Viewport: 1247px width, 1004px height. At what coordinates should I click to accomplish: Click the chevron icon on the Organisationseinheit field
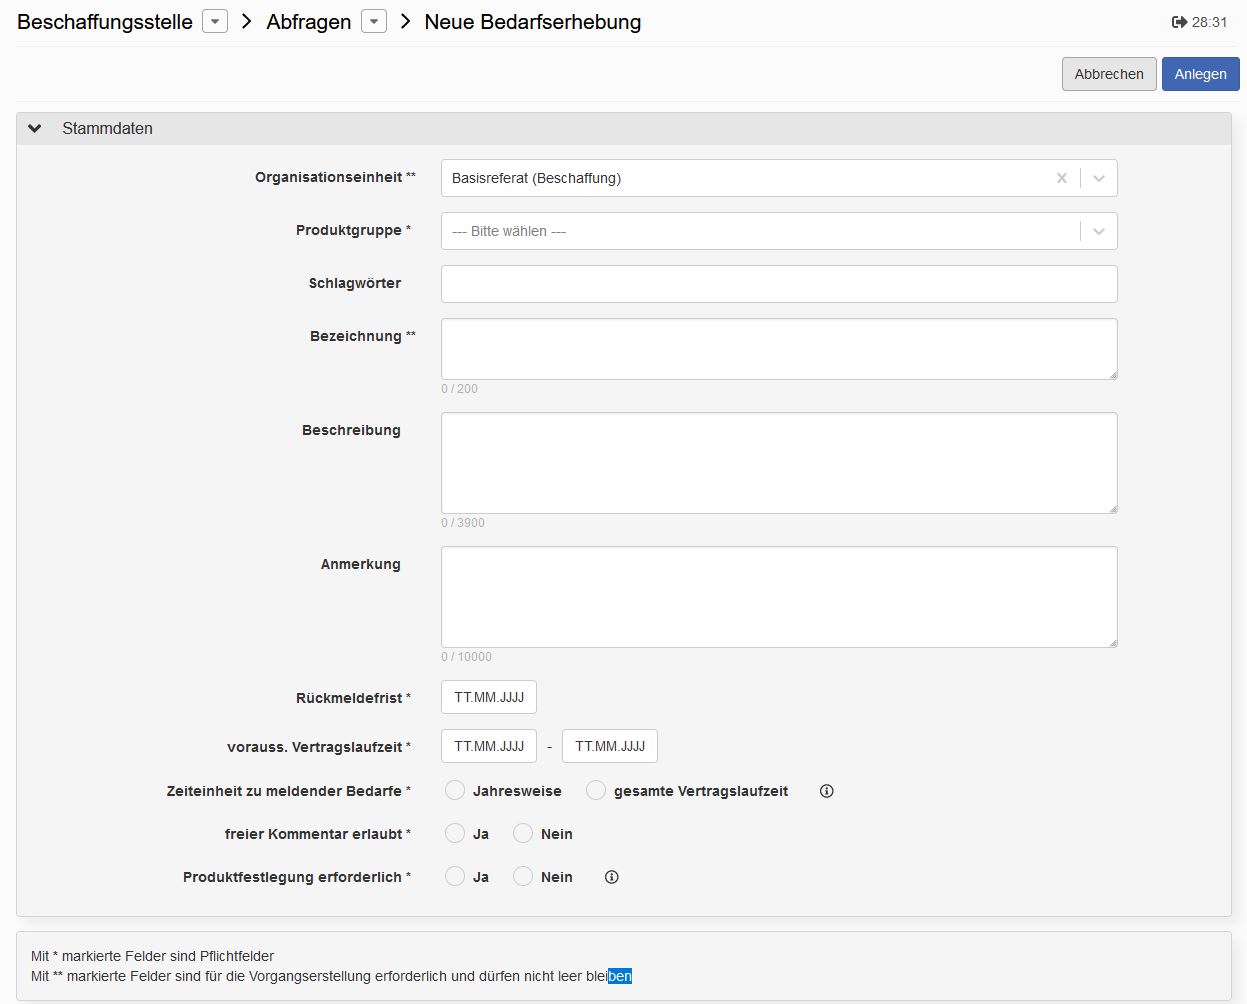tap(1098, 177)
